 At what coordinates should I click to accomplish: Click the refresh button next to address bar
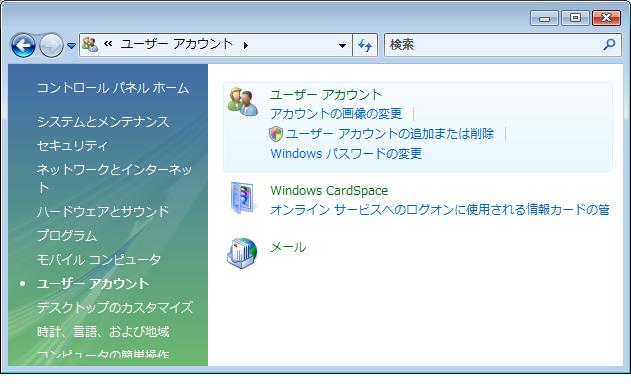click(365, 45)
